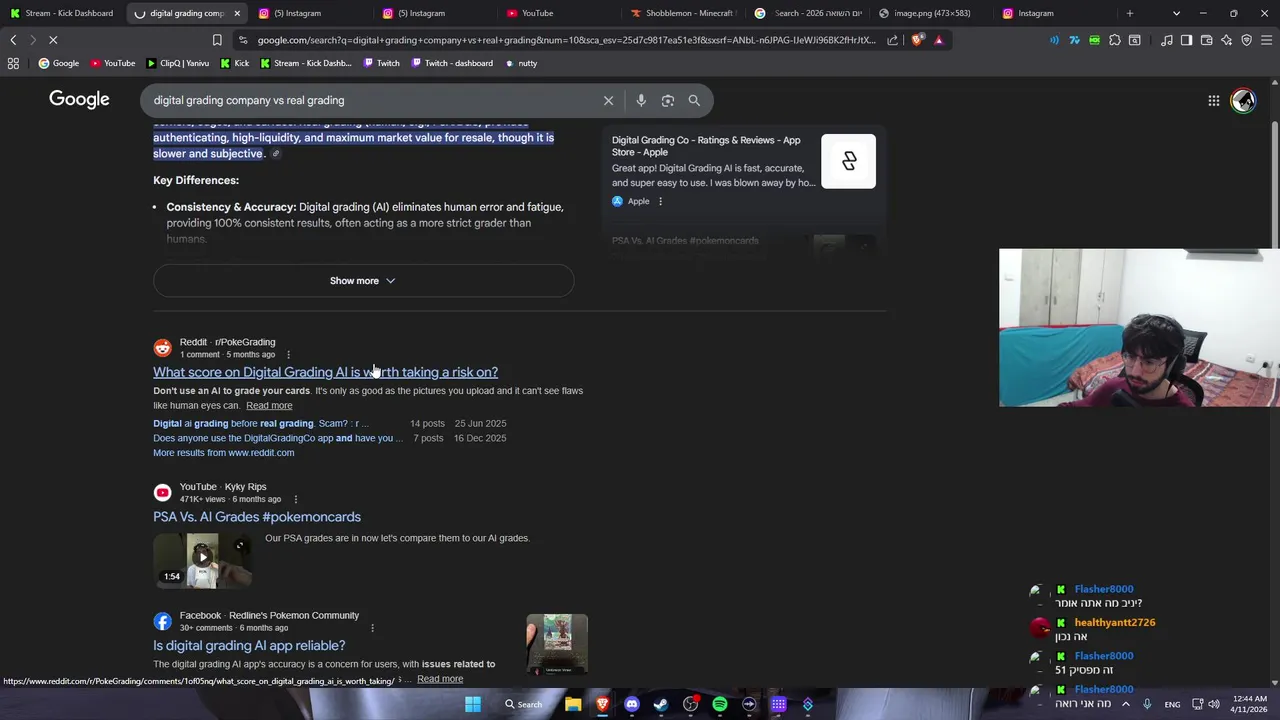This screenshot has height=720, width=1280.
Task: Open the nutty bookmark
Action: point(520,63)
